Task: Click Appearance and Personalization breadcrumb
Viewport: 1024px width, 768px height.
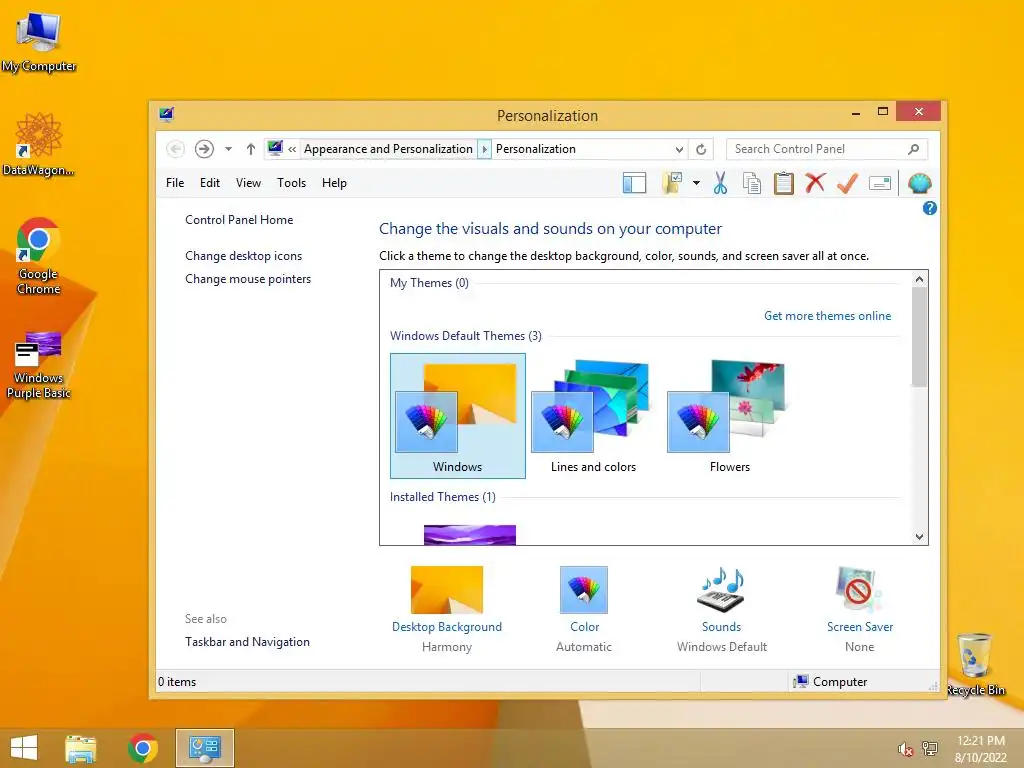Action: click(x=388, y=150)
